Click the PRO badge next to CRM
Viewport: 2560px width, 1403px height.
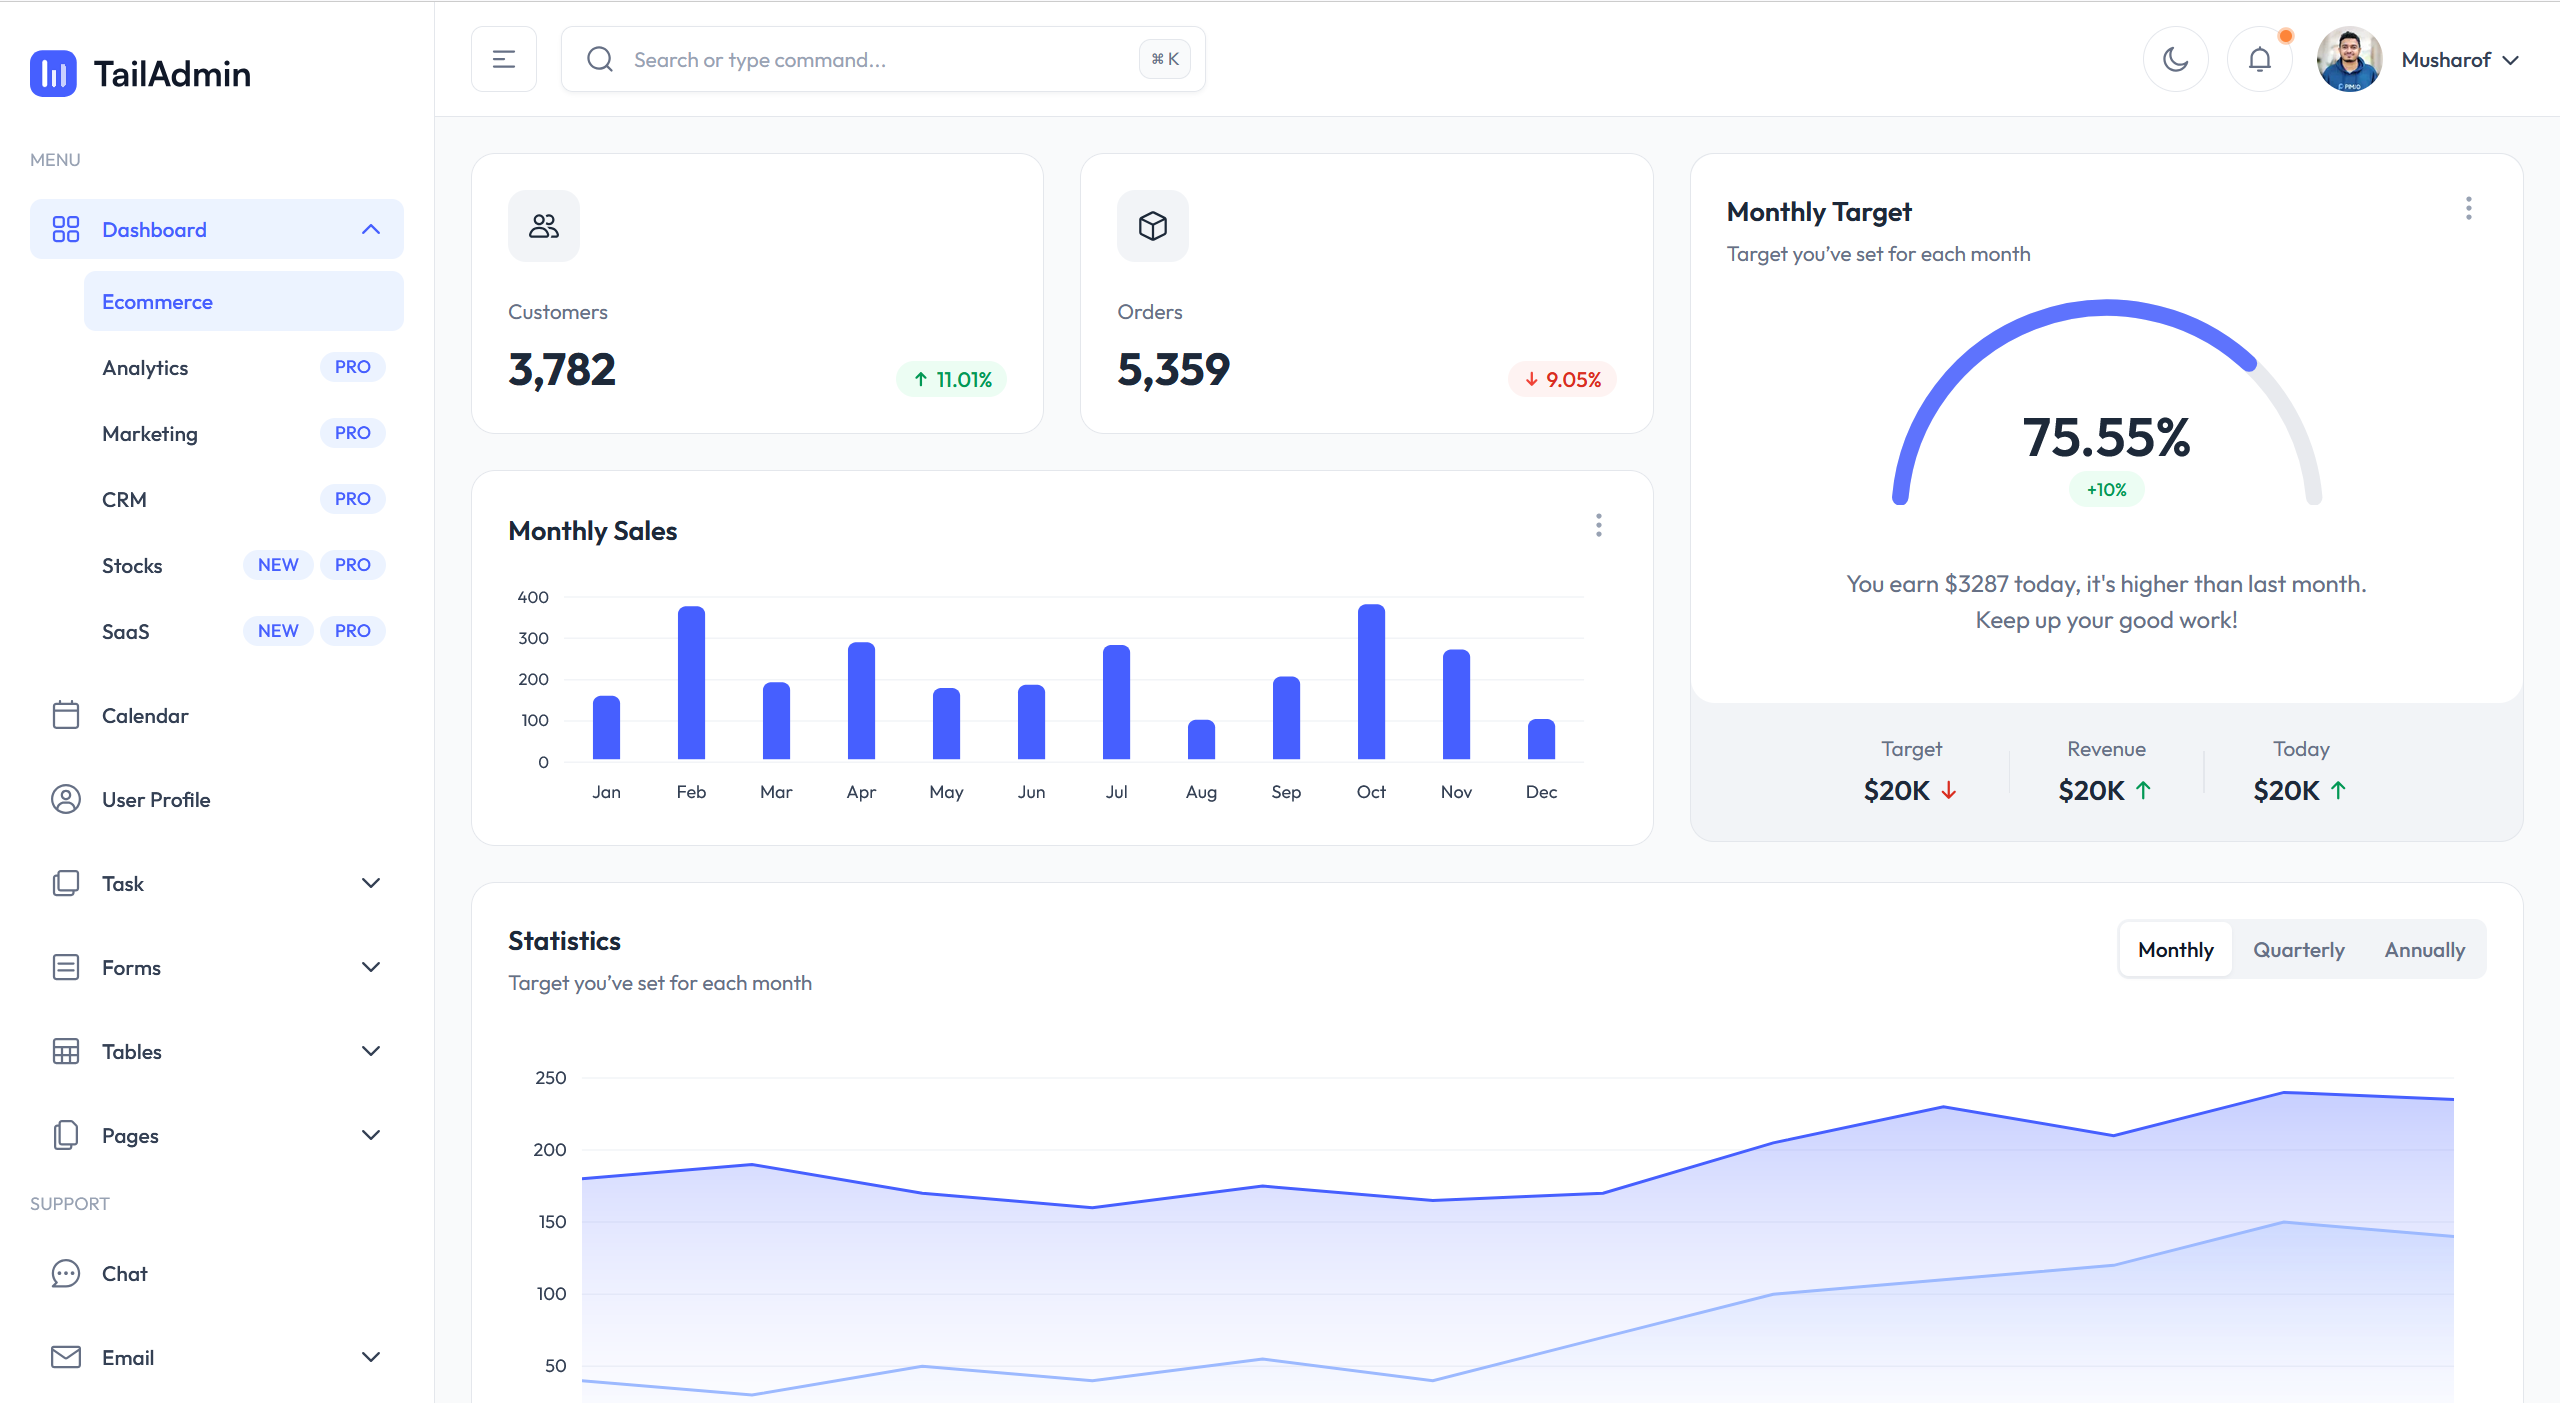[x=353, y=499]
